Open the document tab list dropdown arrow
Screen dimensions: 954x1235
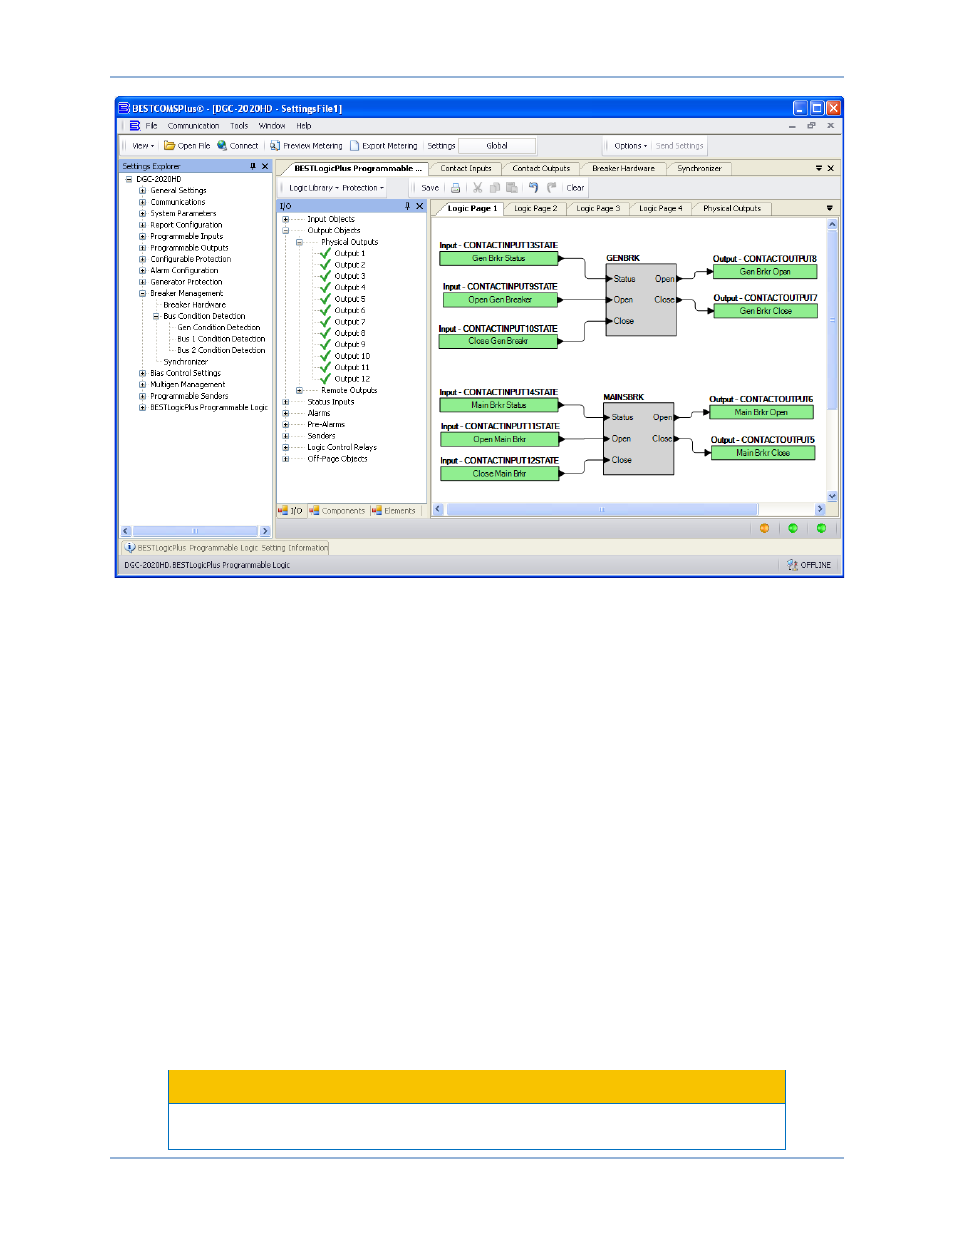click(819, 169)
